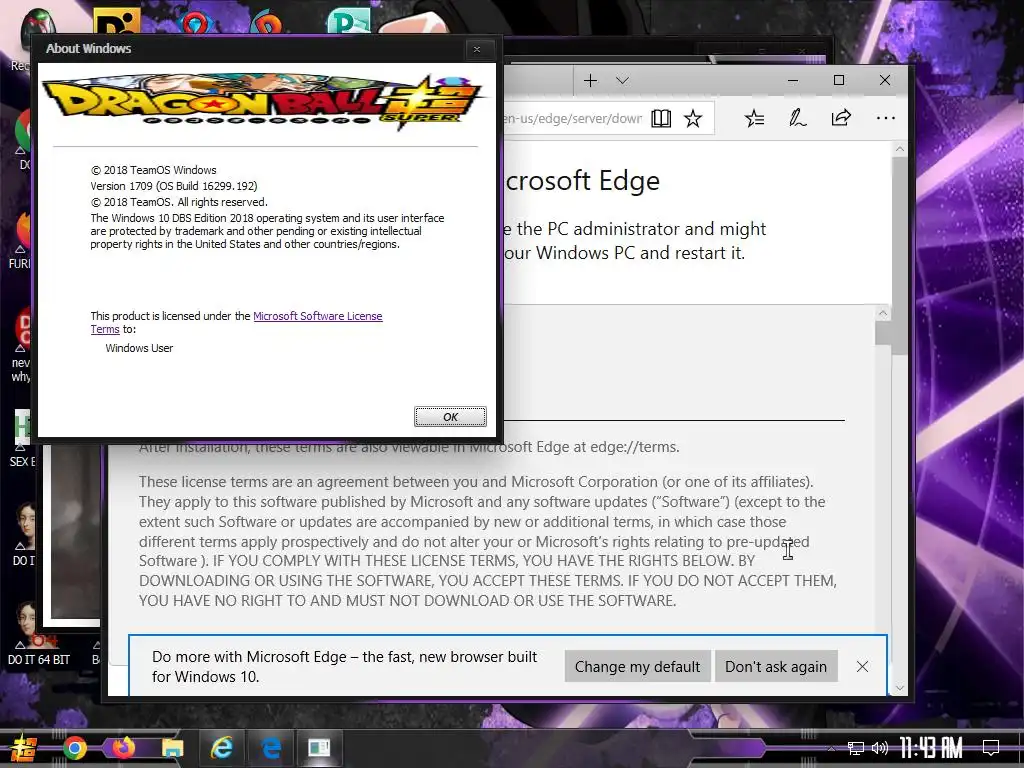1024x768 pixels.
Task: Dismiss the Edge default browser banner
Action: click(x=862, y=666)
